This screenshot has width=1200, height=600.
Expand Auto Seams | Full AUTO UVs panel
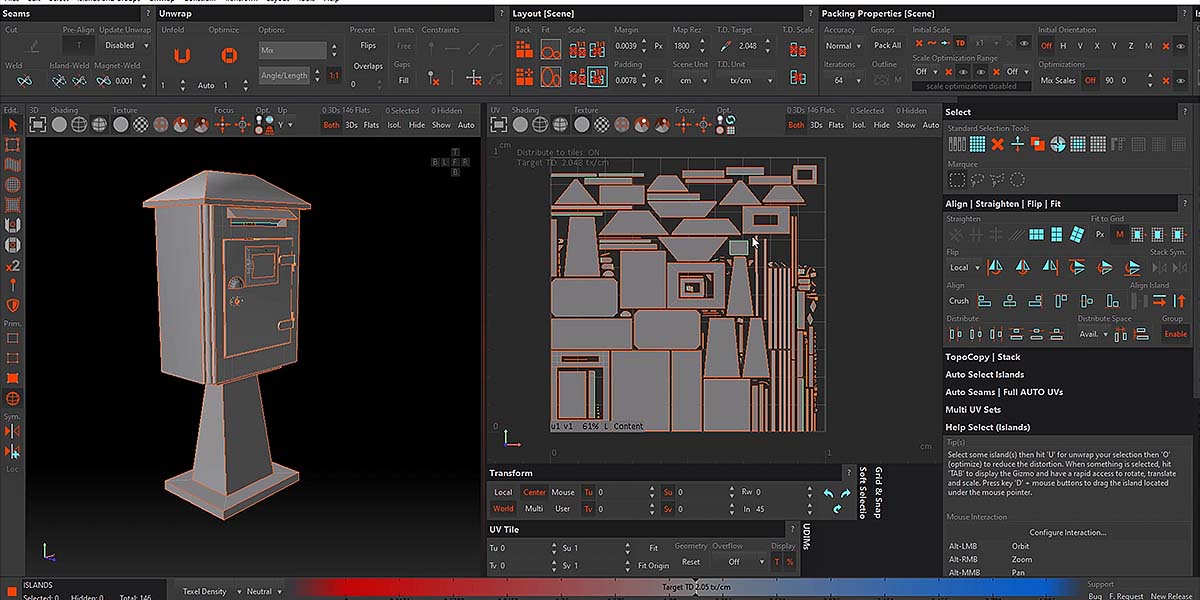click(x=1004, y=392)
